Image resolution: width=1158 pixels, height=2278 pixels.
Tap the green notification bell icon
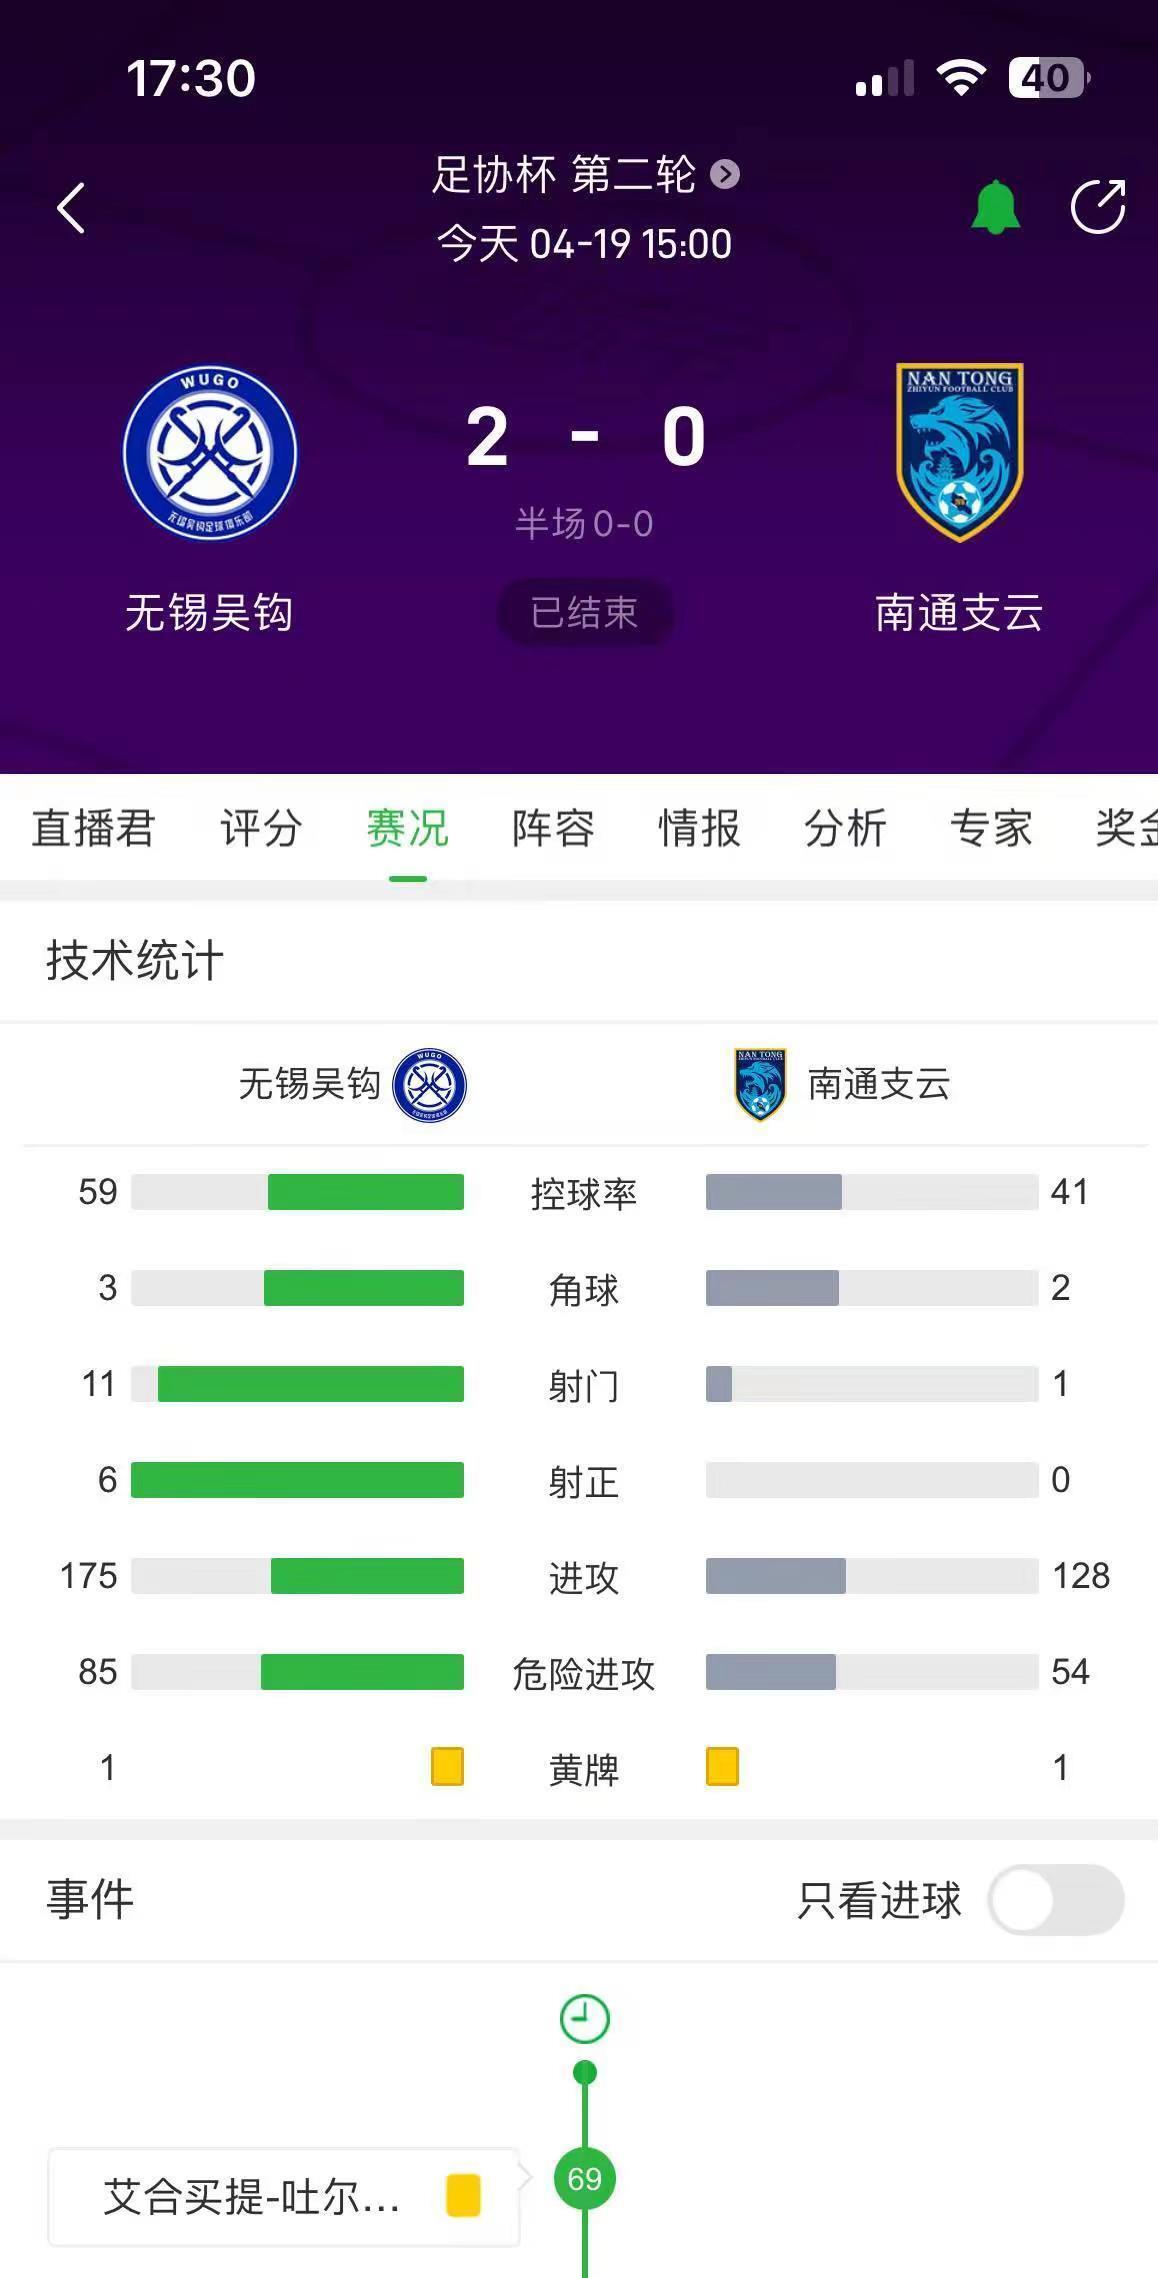pyautogui.click(x=995, y=208)
